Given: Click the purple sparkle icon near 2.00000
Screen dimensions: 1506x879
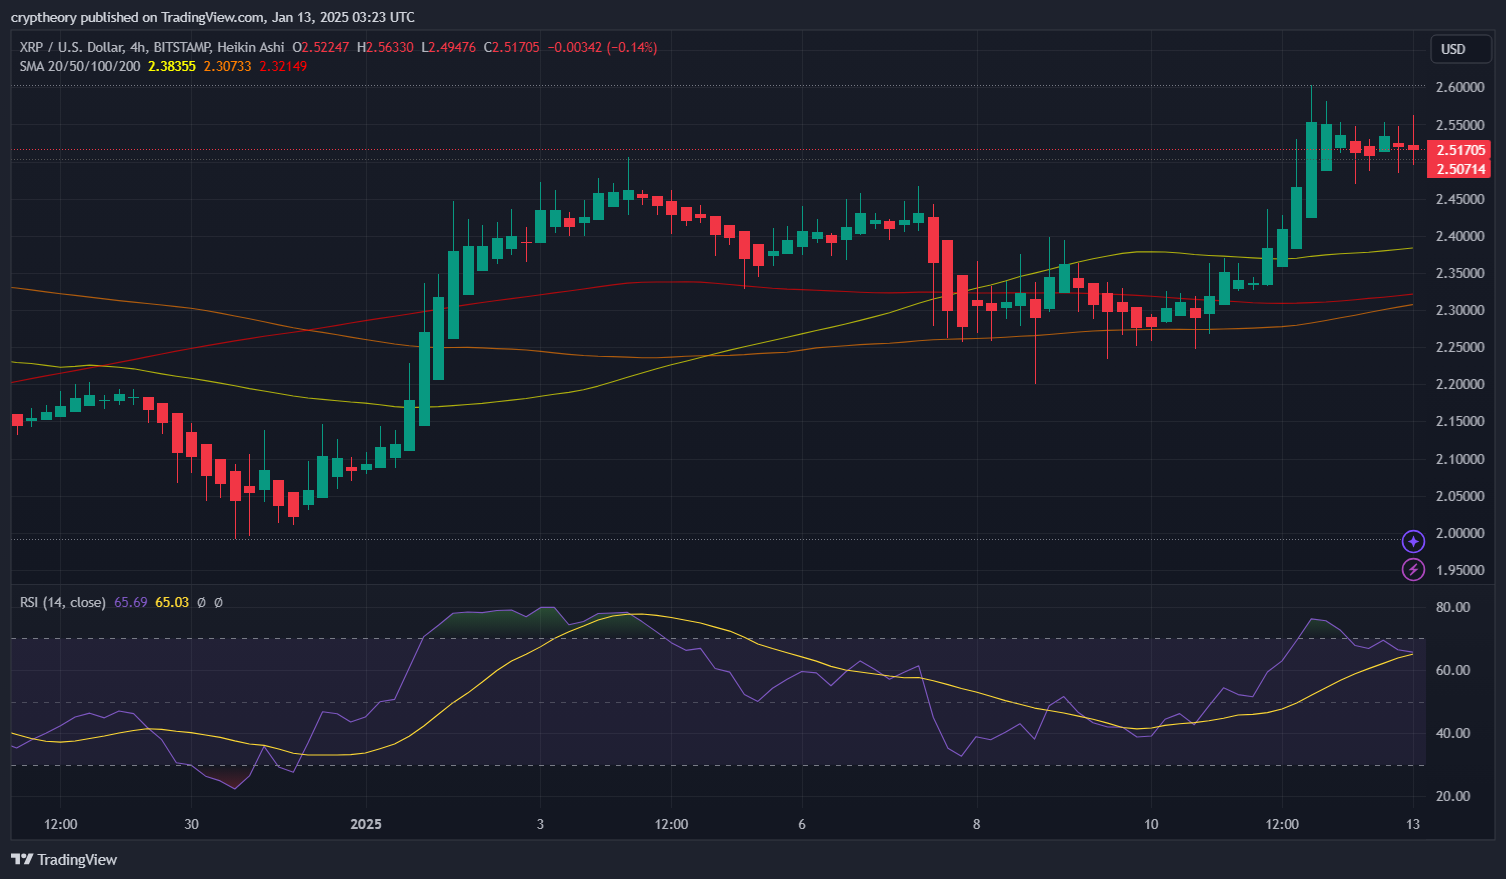Looking at the screenshot, I should pyautogui.click(x=1413, y=541).
